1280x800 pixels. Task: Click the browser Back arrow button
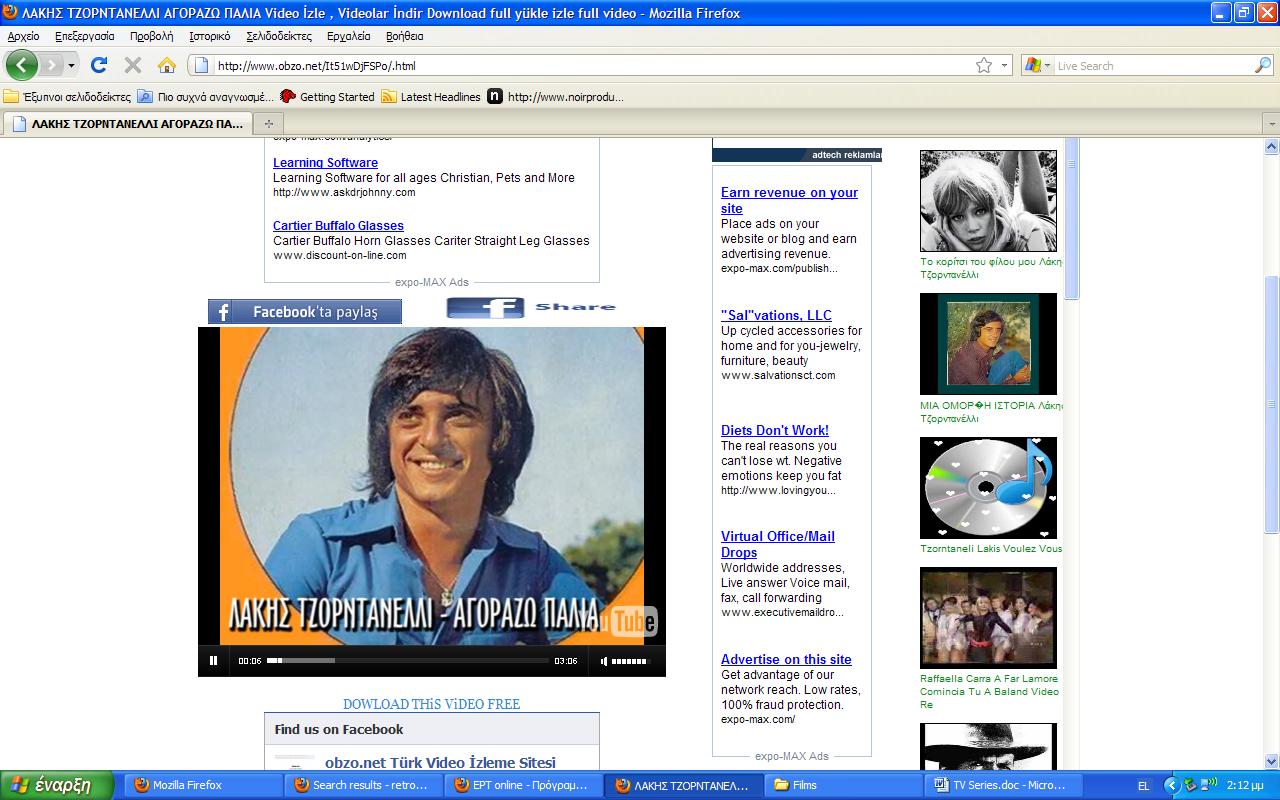pos(21,66)
